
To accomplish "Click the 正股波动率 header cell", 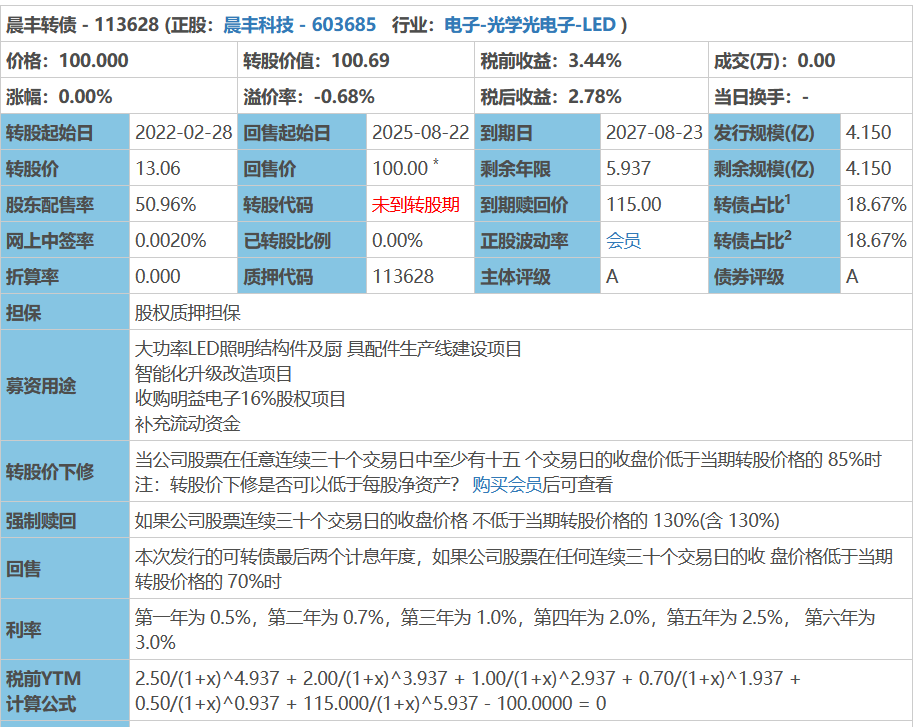I will point(537,240).
